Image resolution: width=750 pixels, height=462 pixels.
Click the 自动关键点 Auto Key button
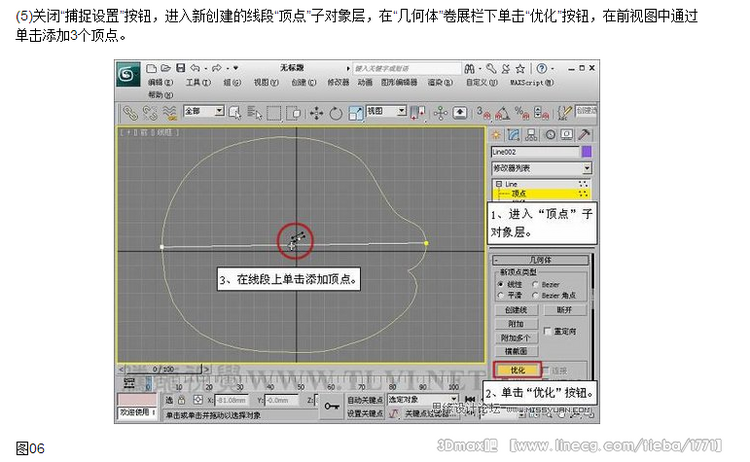click(x=365, y=399)
